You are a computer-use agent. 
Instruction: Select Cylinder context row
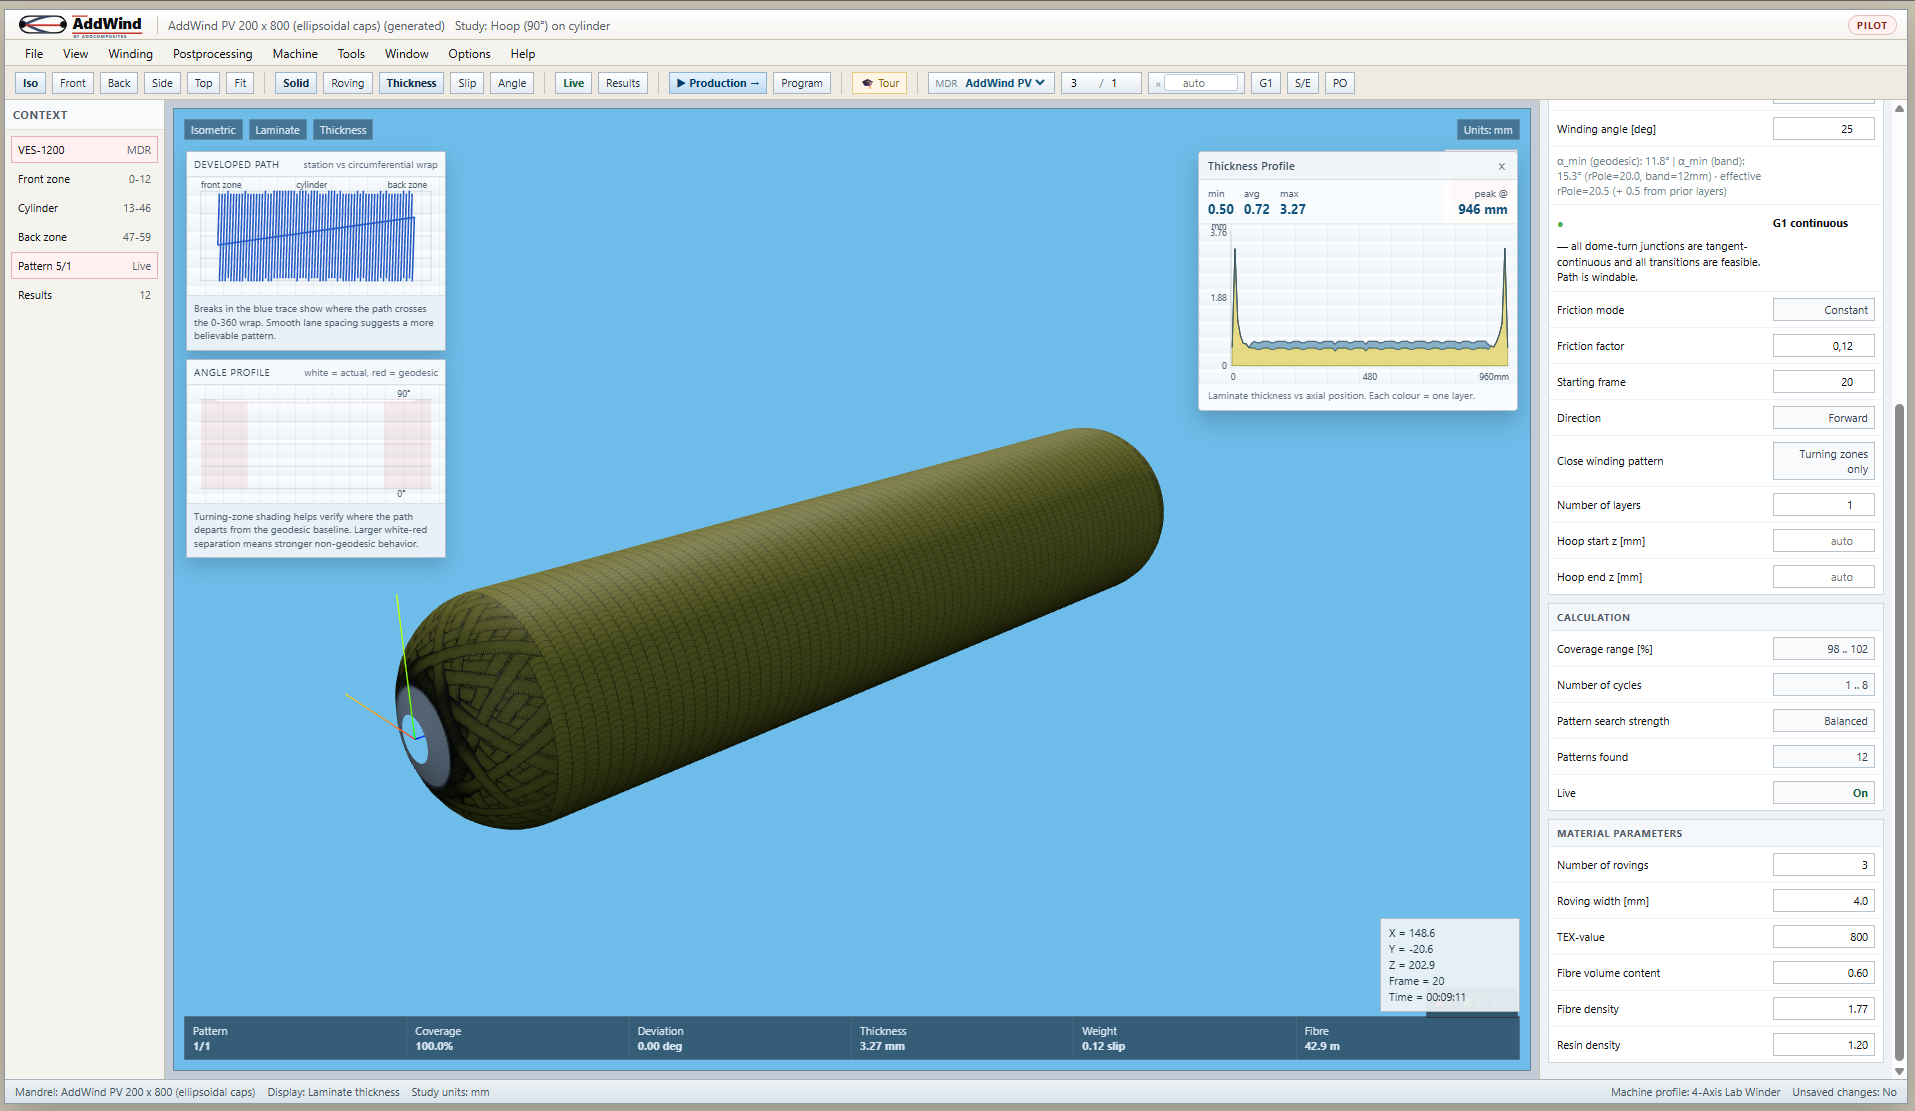pos(84,208)
